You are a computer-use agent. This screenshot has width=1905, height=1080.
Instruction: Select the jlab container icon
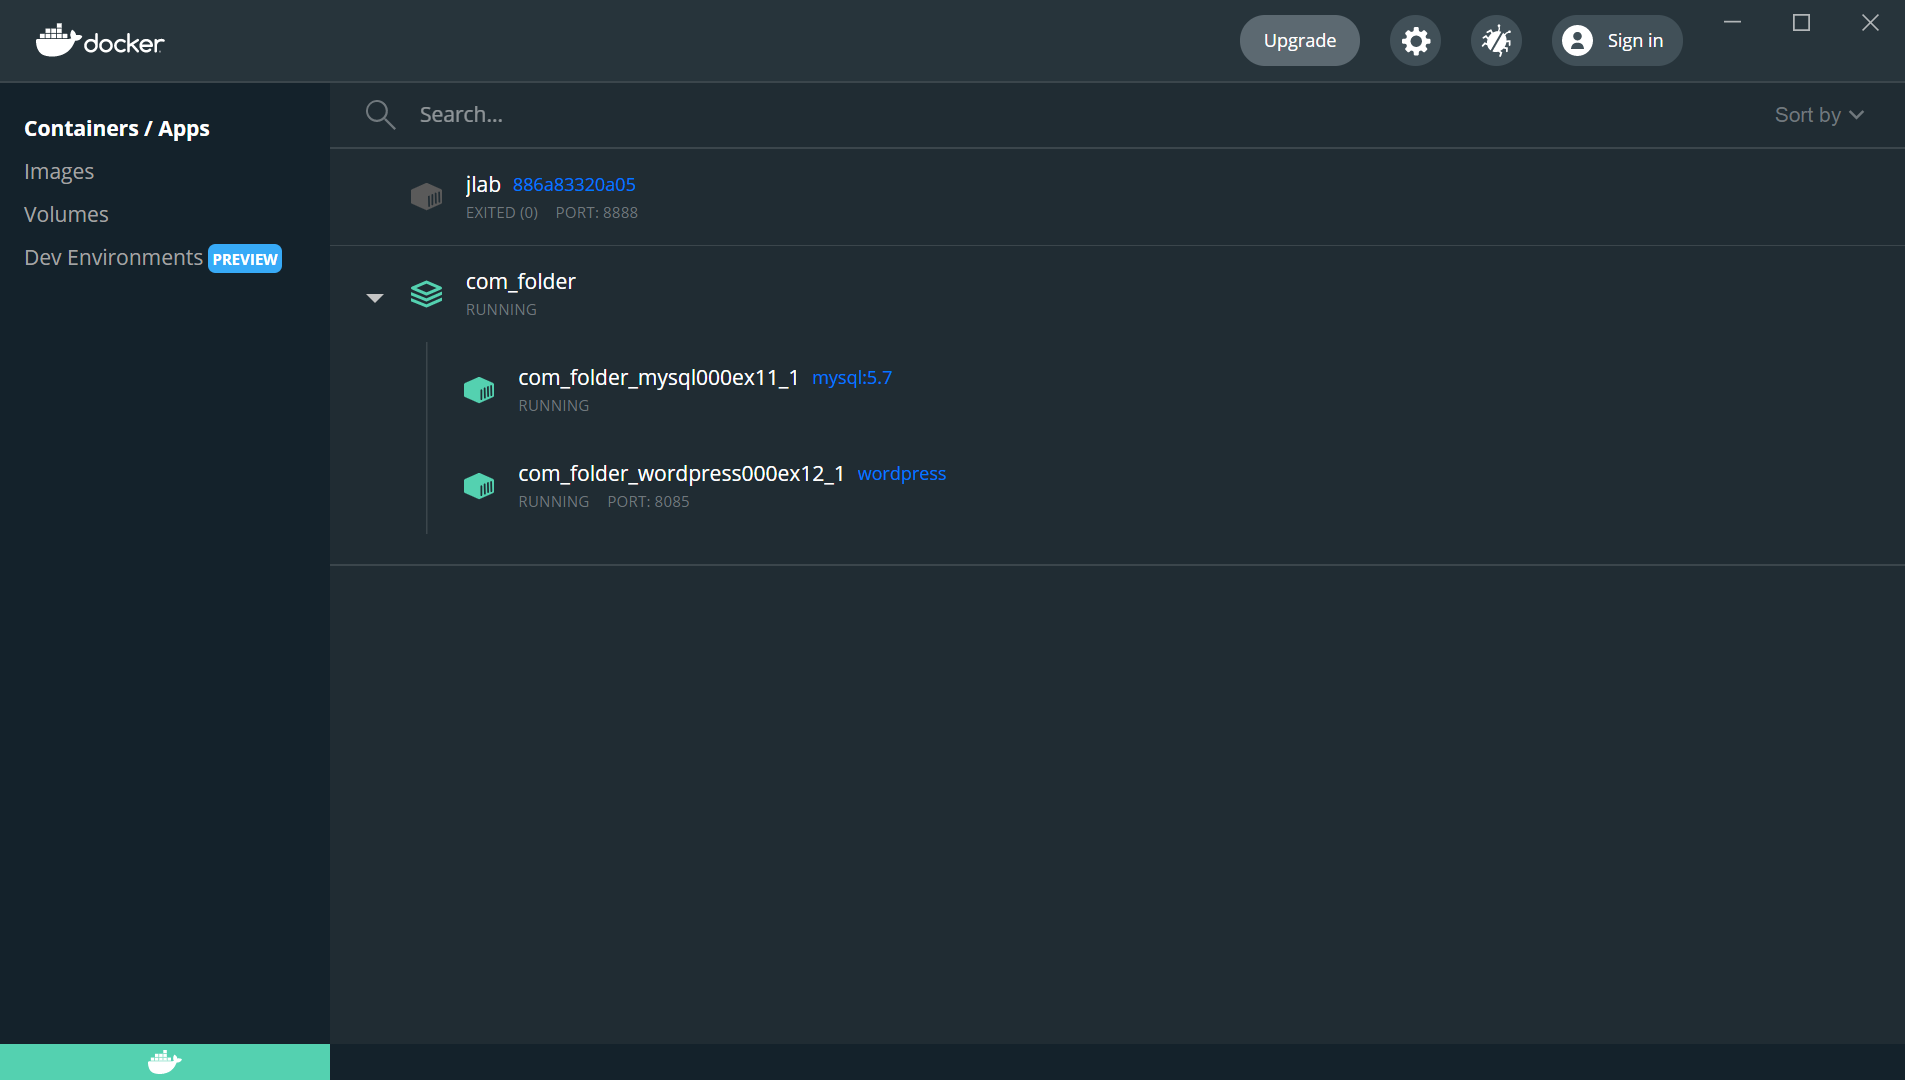point(426,196)
